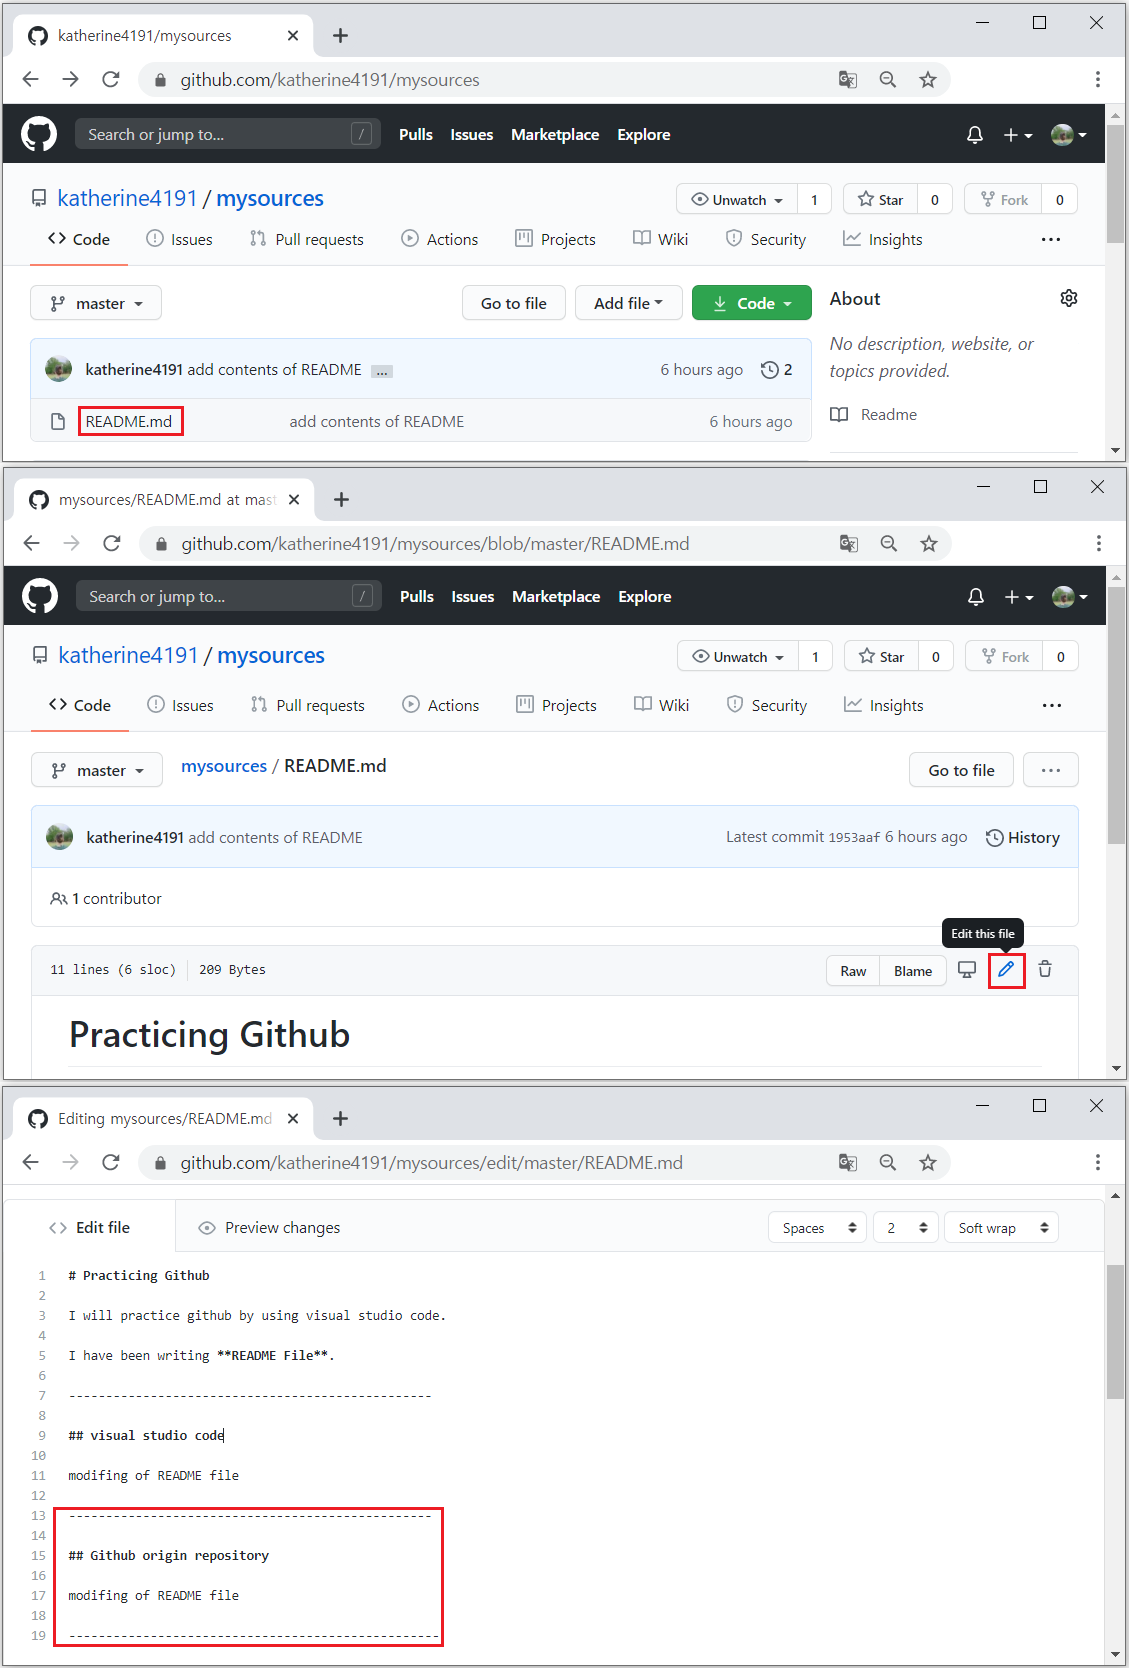This screenshot has height=1668, width=1129.
Task: Open new tab plus in middle window
Action: [342, 499]
